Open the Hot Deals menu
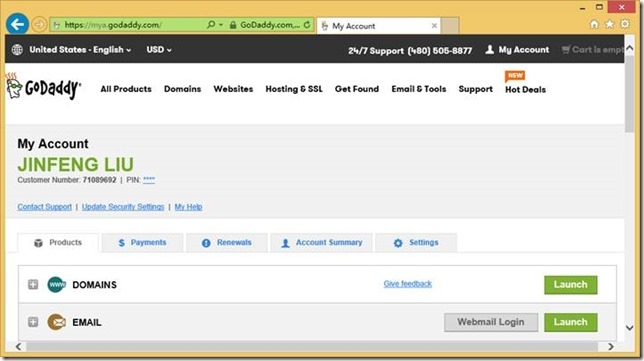Viewport: 644px width, 361px height. point(525,90)
